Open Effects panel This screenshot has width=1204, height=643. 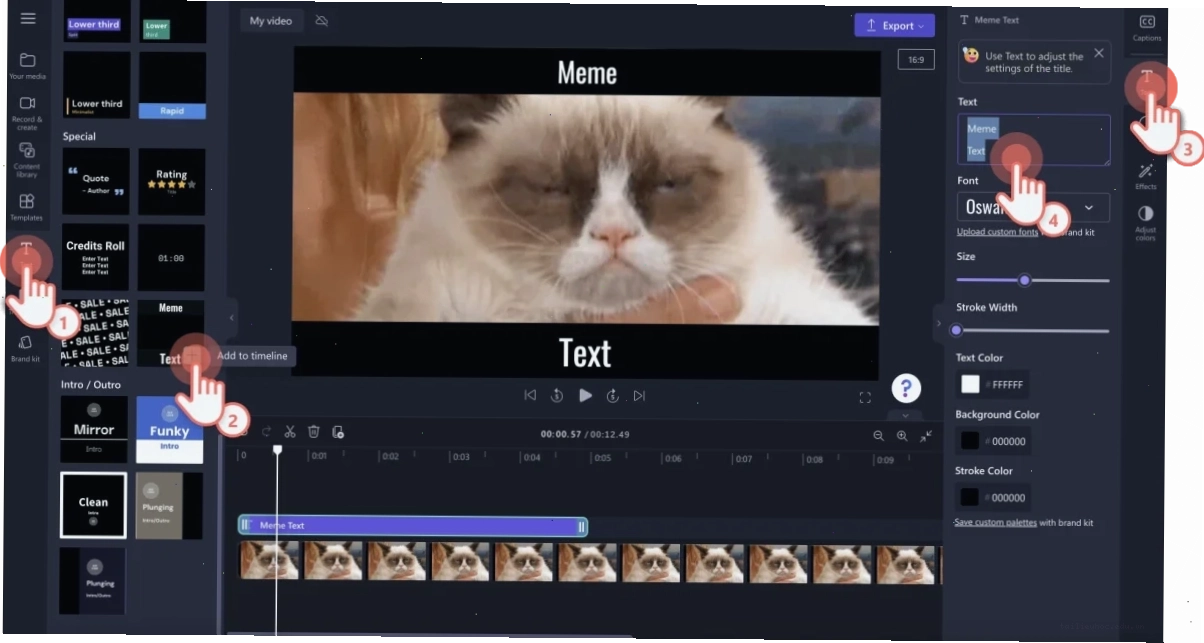[1146, 176]
